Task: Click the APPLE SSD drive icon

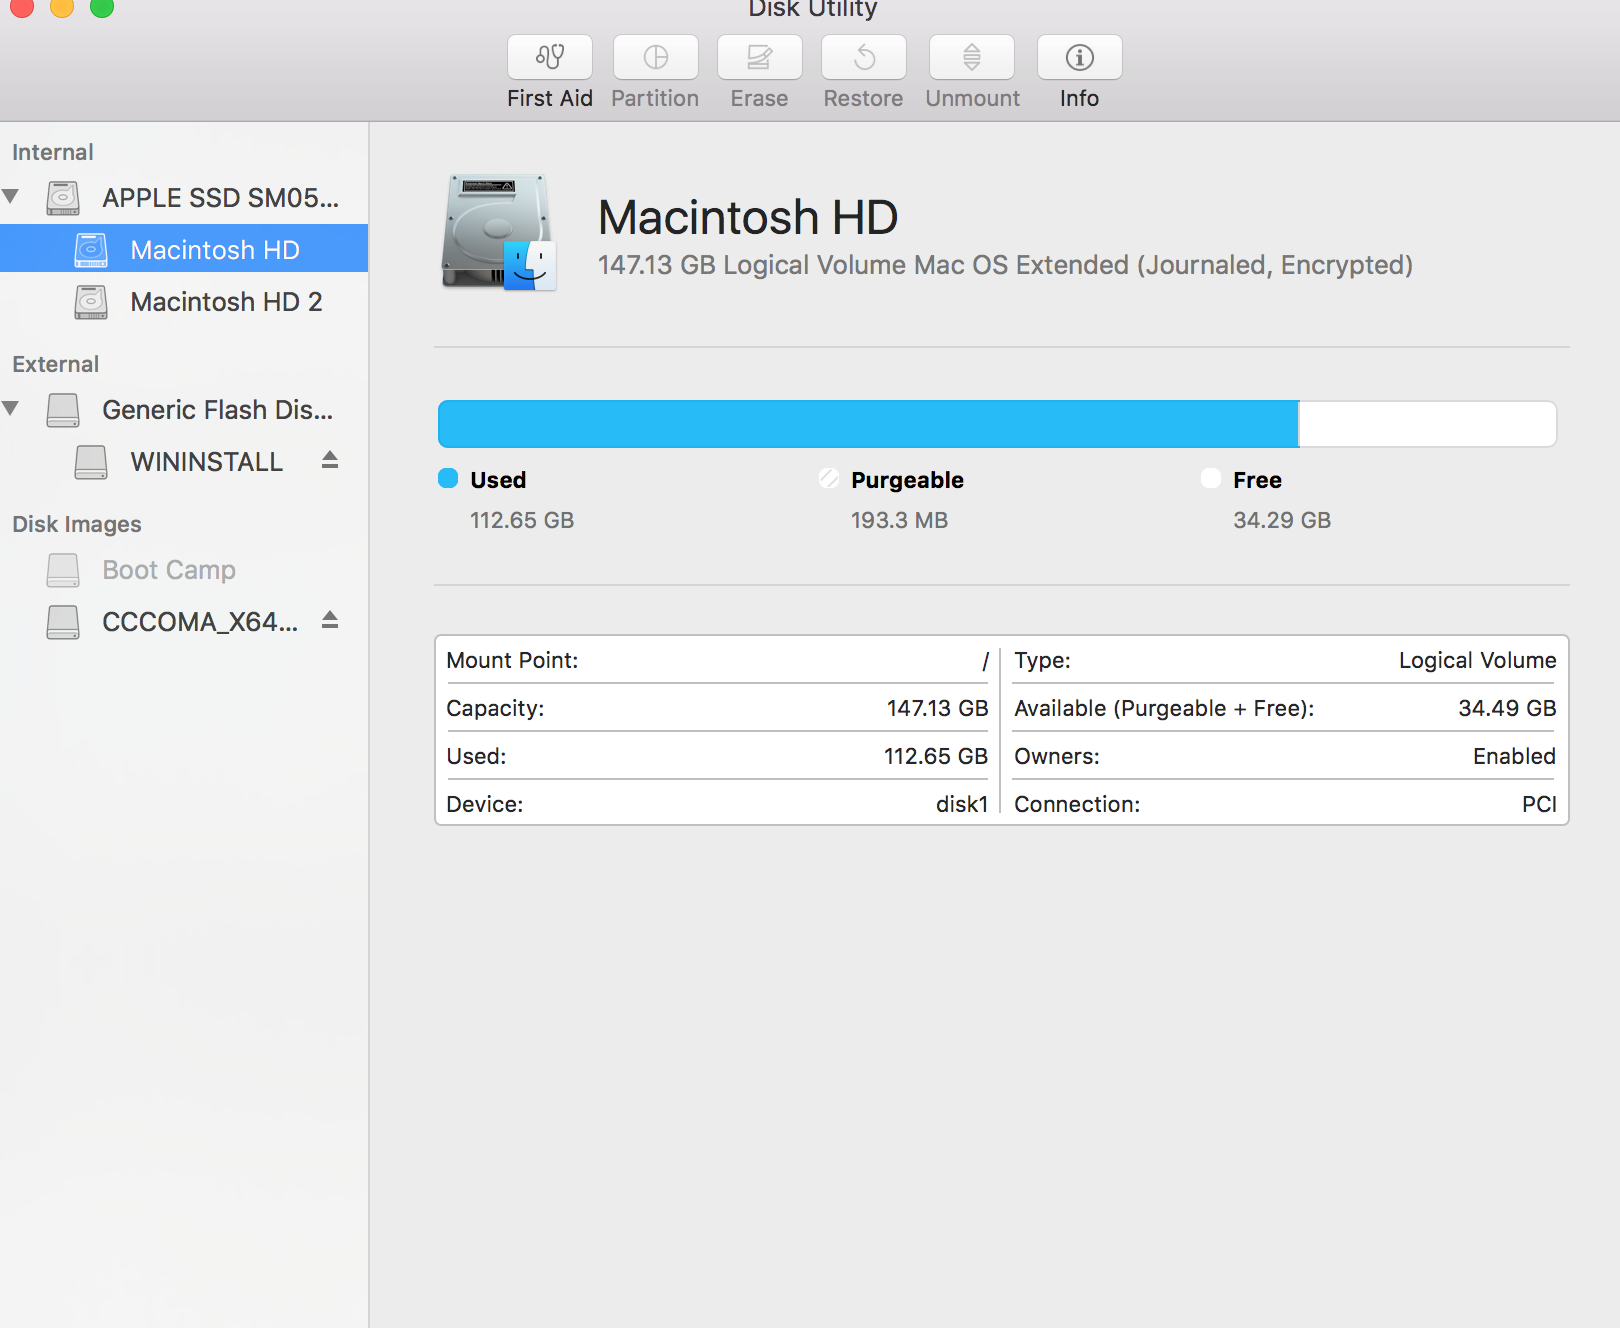Action: point(63,198)
